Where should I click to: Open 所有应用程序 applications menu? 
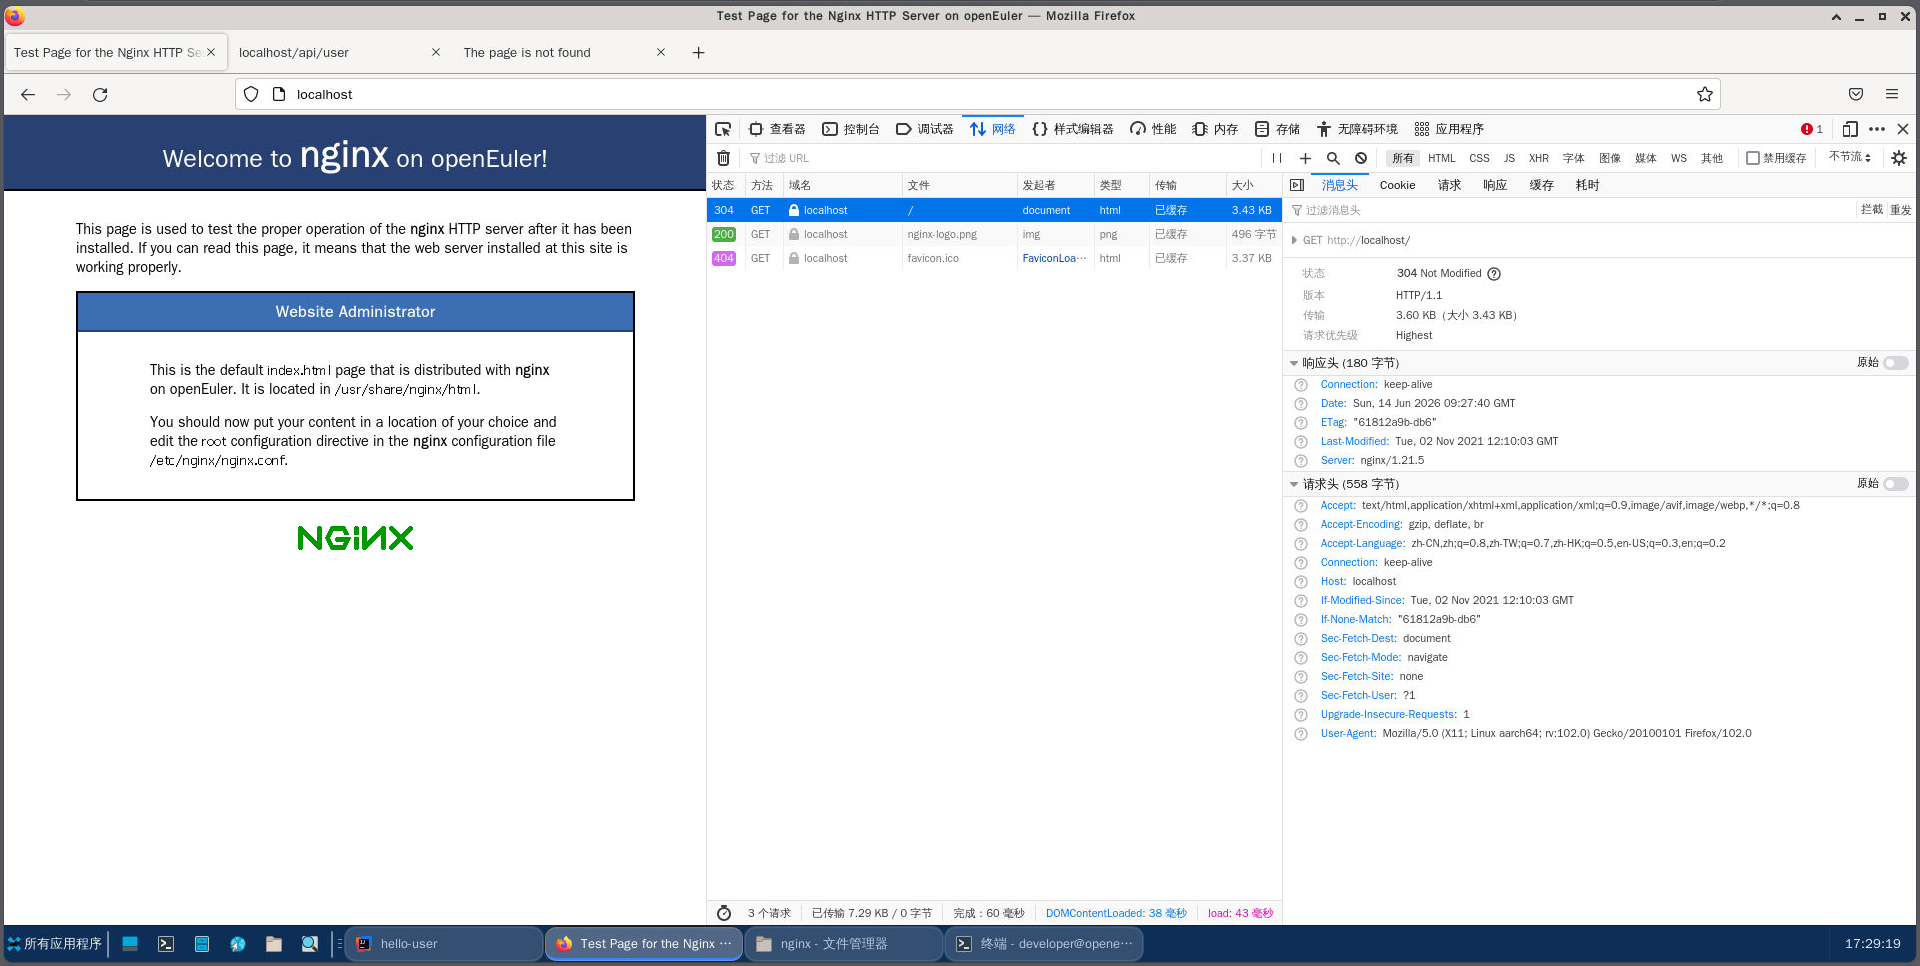coord(55,944)
